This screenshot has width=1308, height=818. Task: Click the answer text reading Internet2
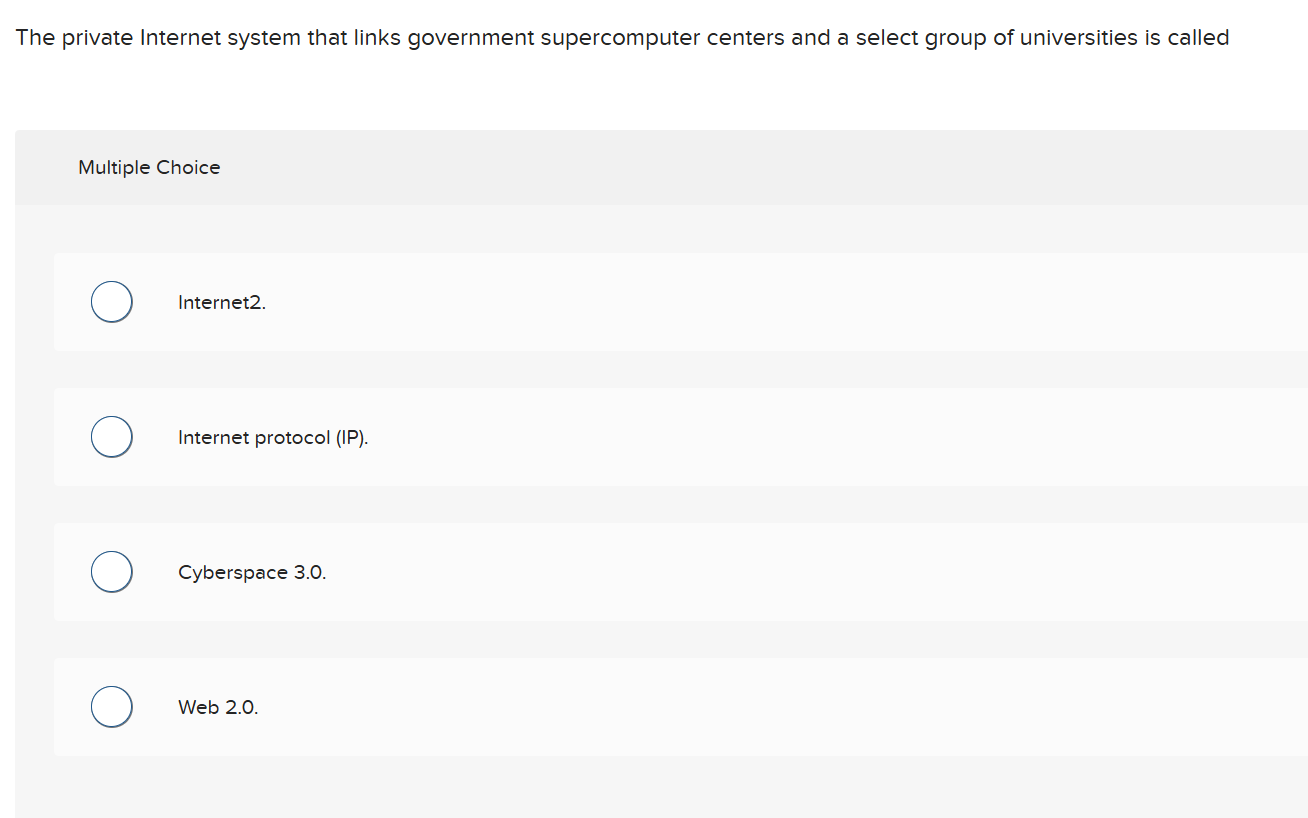pos(221,302)
